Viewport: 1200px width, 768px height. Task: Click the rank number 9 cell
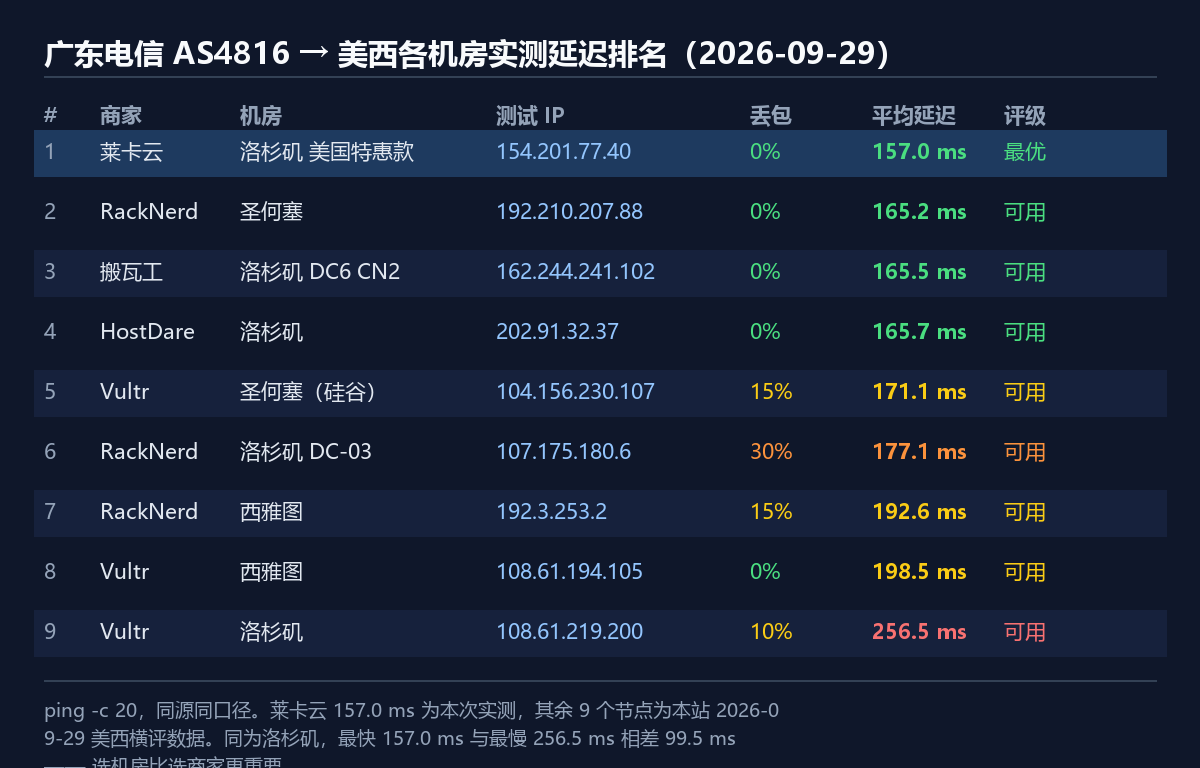[50, 632]
